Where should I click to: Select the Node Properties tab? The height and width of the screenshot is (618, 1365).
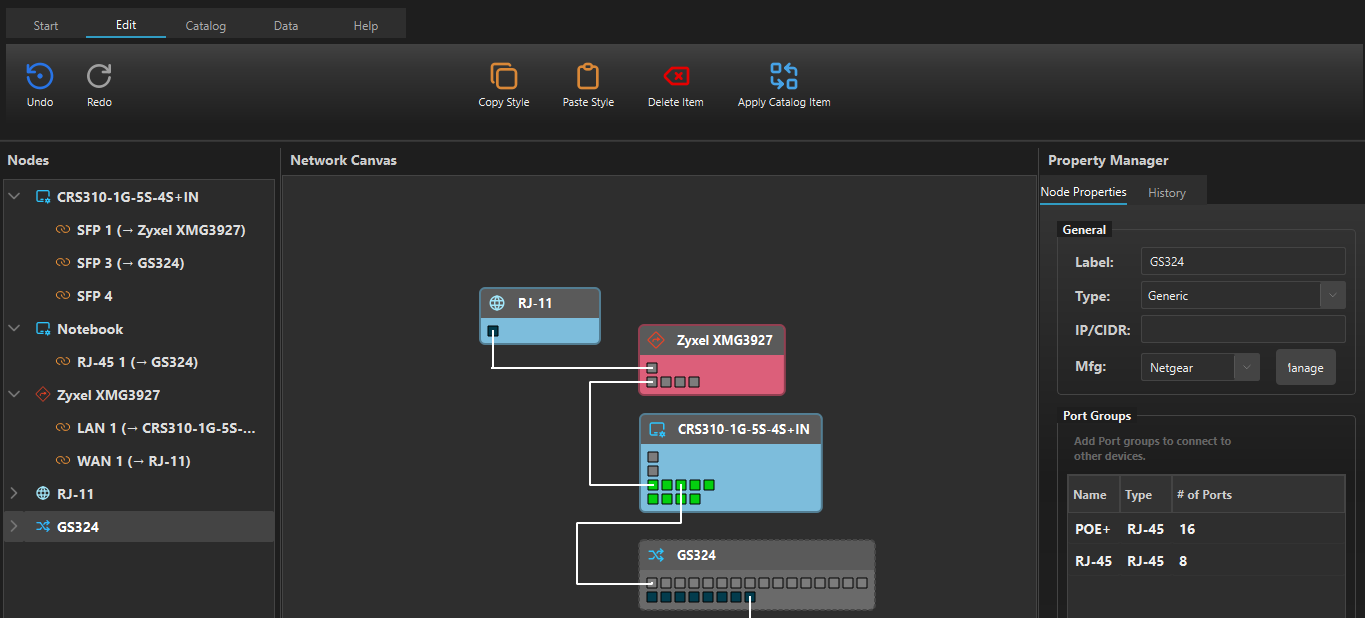pyautogui.click(x=1083, y=192)
